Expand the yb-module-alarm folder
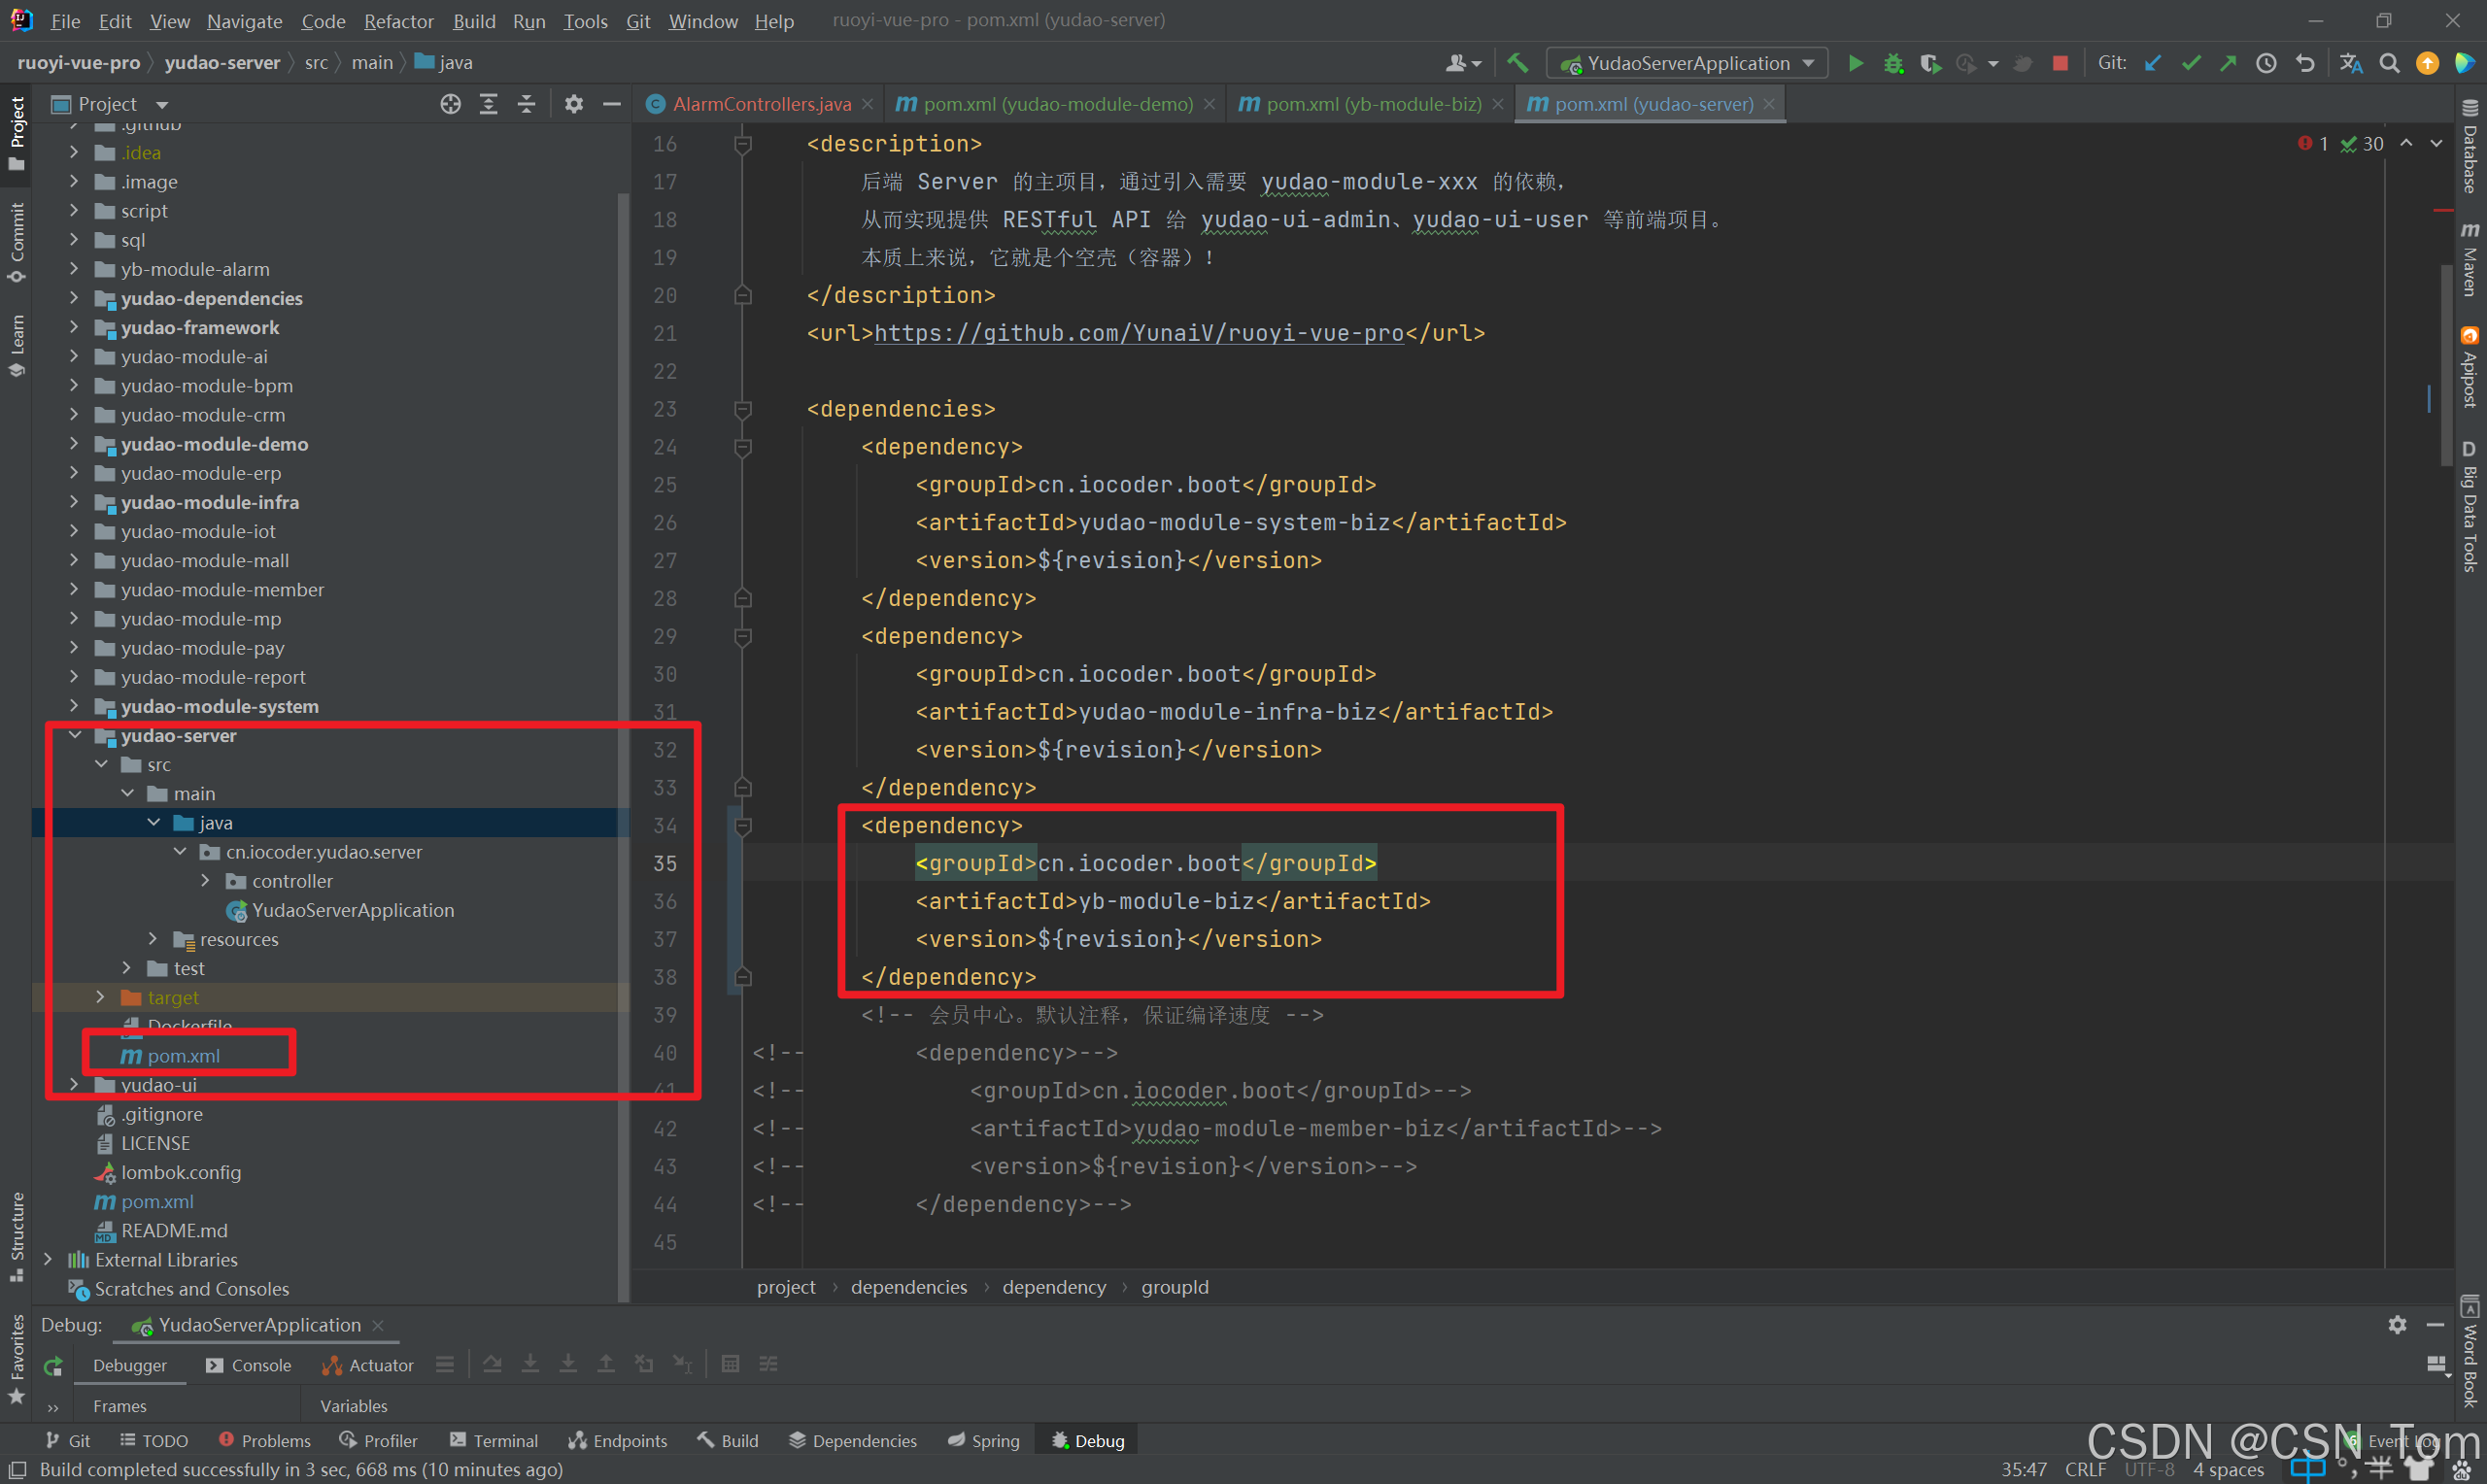This screenshot has height=1484, width=2487. [74, 269]
